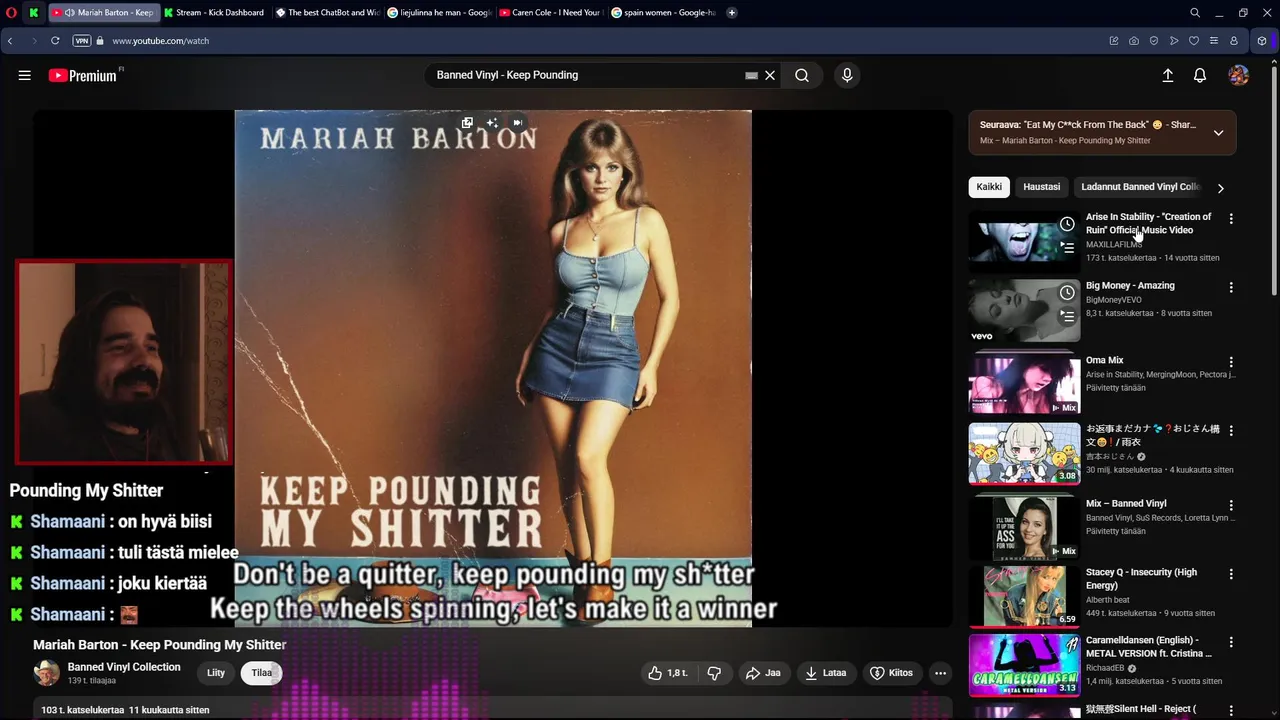Viewport: 1280px width, 720px height.
Task: Open the YouTube hamburger guide menu
Action: (24, 75)
